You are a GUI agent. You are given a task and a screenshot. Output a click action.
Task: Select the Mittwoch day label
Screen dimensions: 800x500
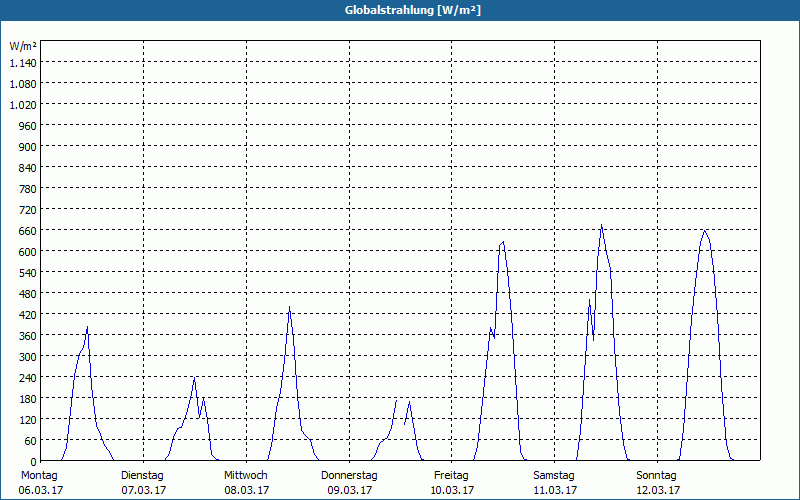(x=246, y=476)
